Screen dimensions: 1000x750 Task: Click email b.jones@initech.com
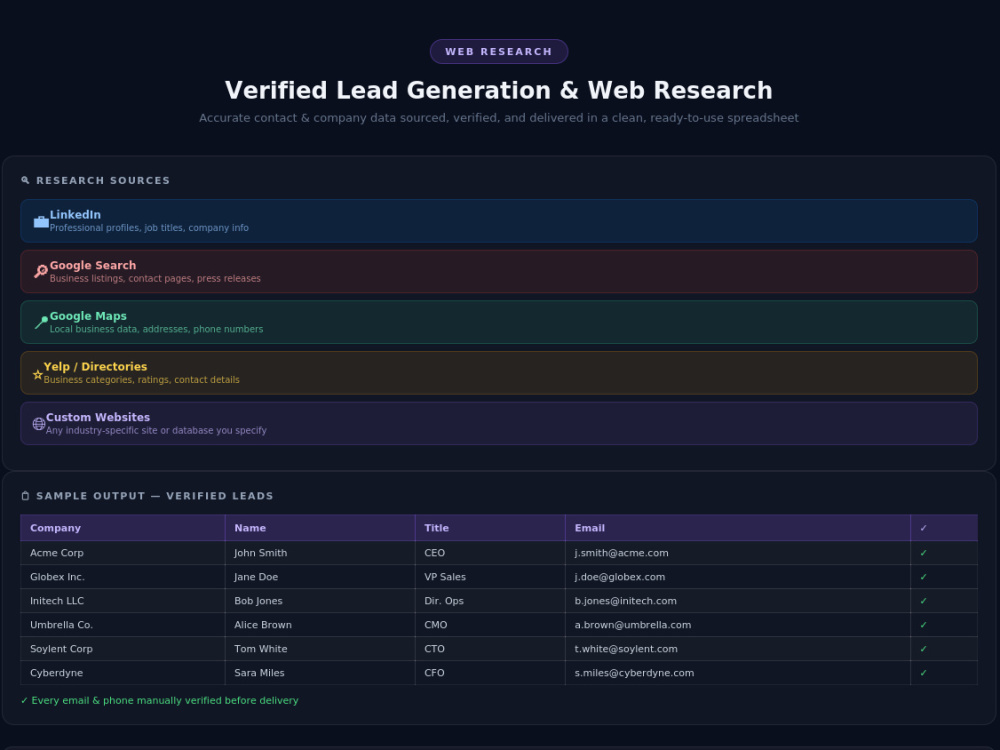[x=625, y=601]
